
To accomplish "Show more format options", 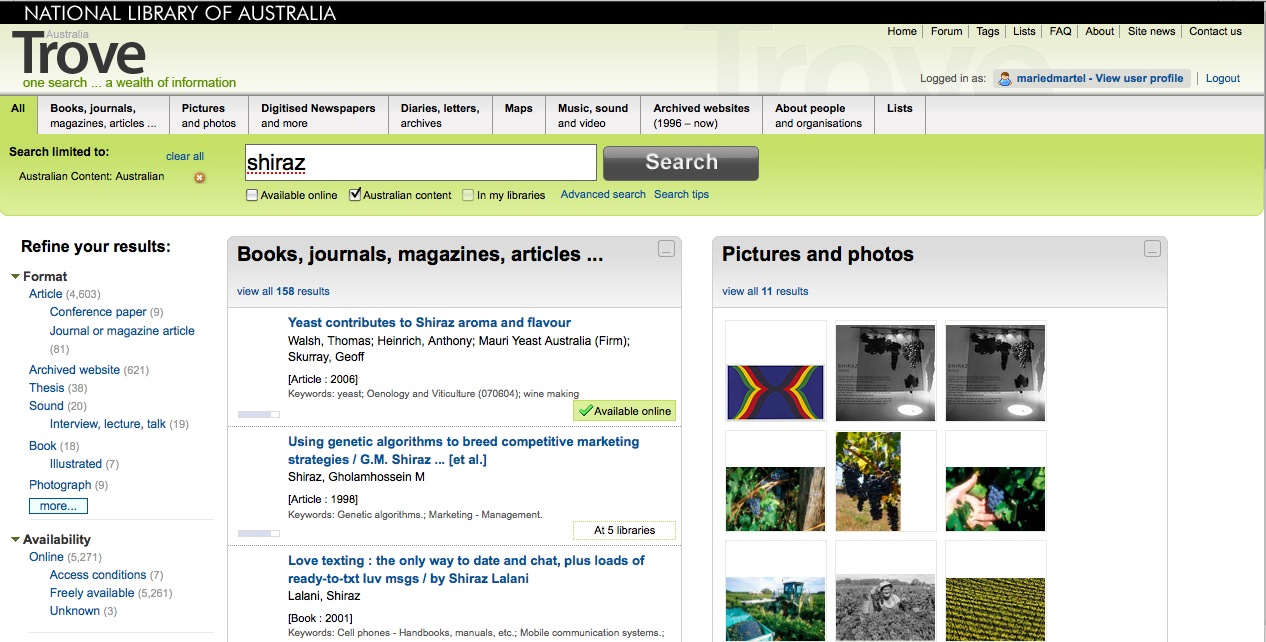I will pos(58,506).
